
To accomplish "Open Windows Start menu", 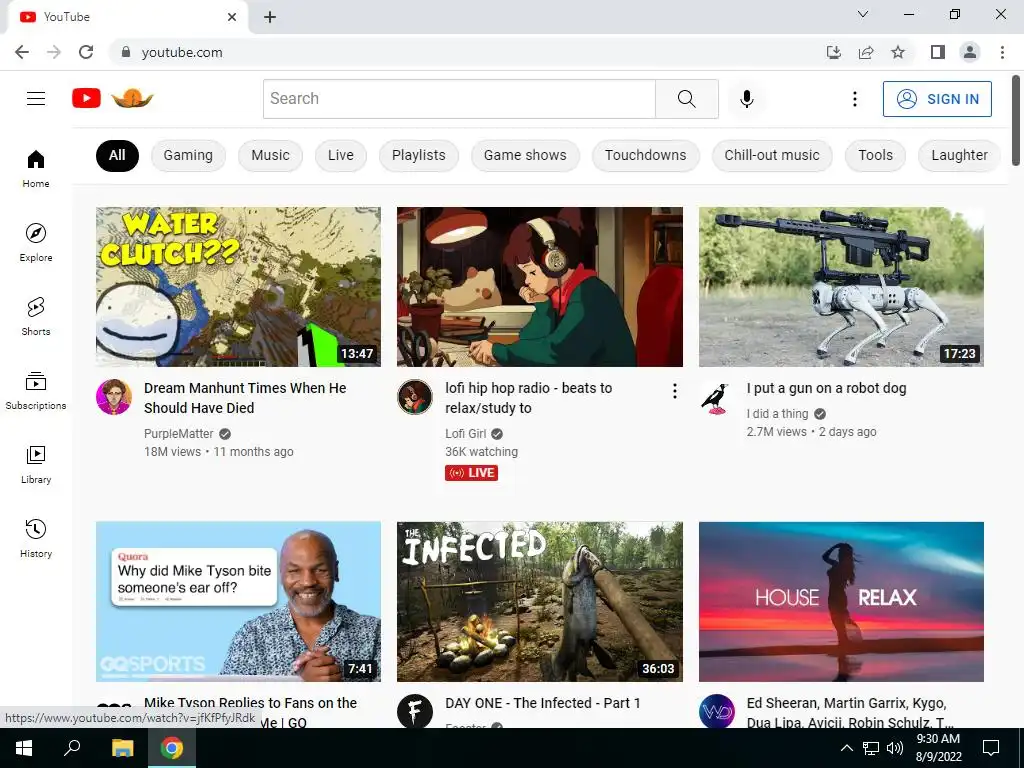I will (x=24, y=748).
